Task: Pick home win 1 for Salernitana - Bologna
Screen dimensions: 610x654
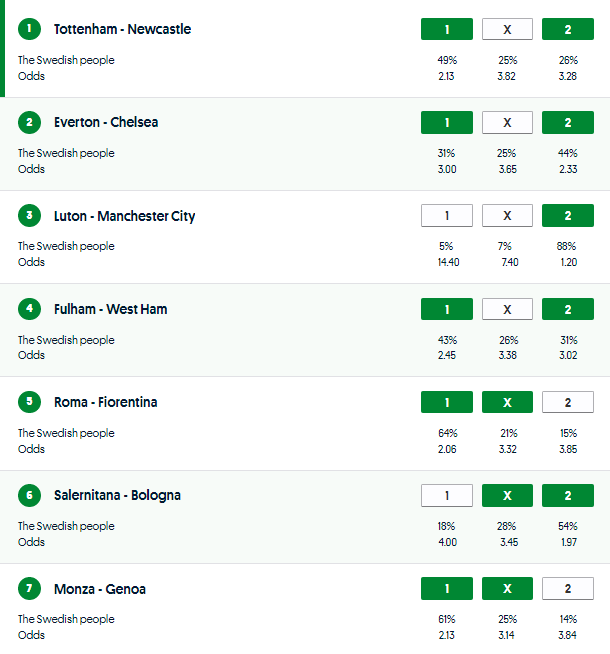Action: point(447,495)
